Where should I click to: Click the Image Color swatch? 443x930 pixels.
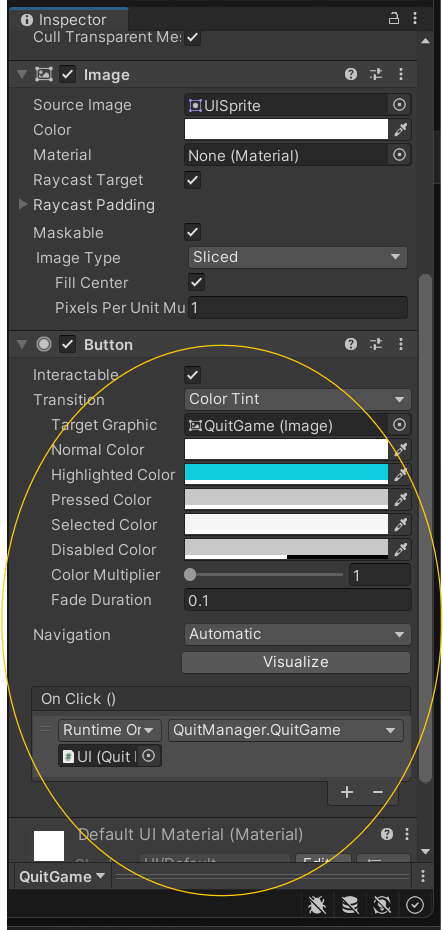286,129
